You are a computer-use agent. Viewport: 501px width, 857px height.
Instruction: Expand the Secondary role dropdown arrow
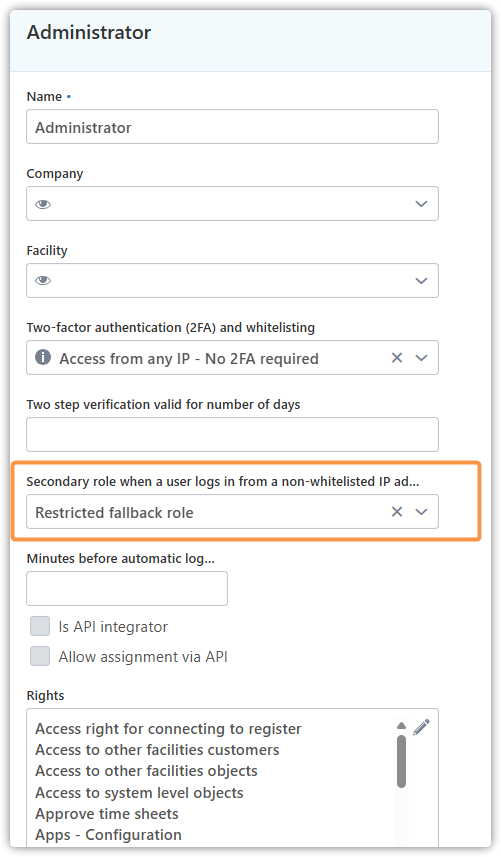[421, 512]
